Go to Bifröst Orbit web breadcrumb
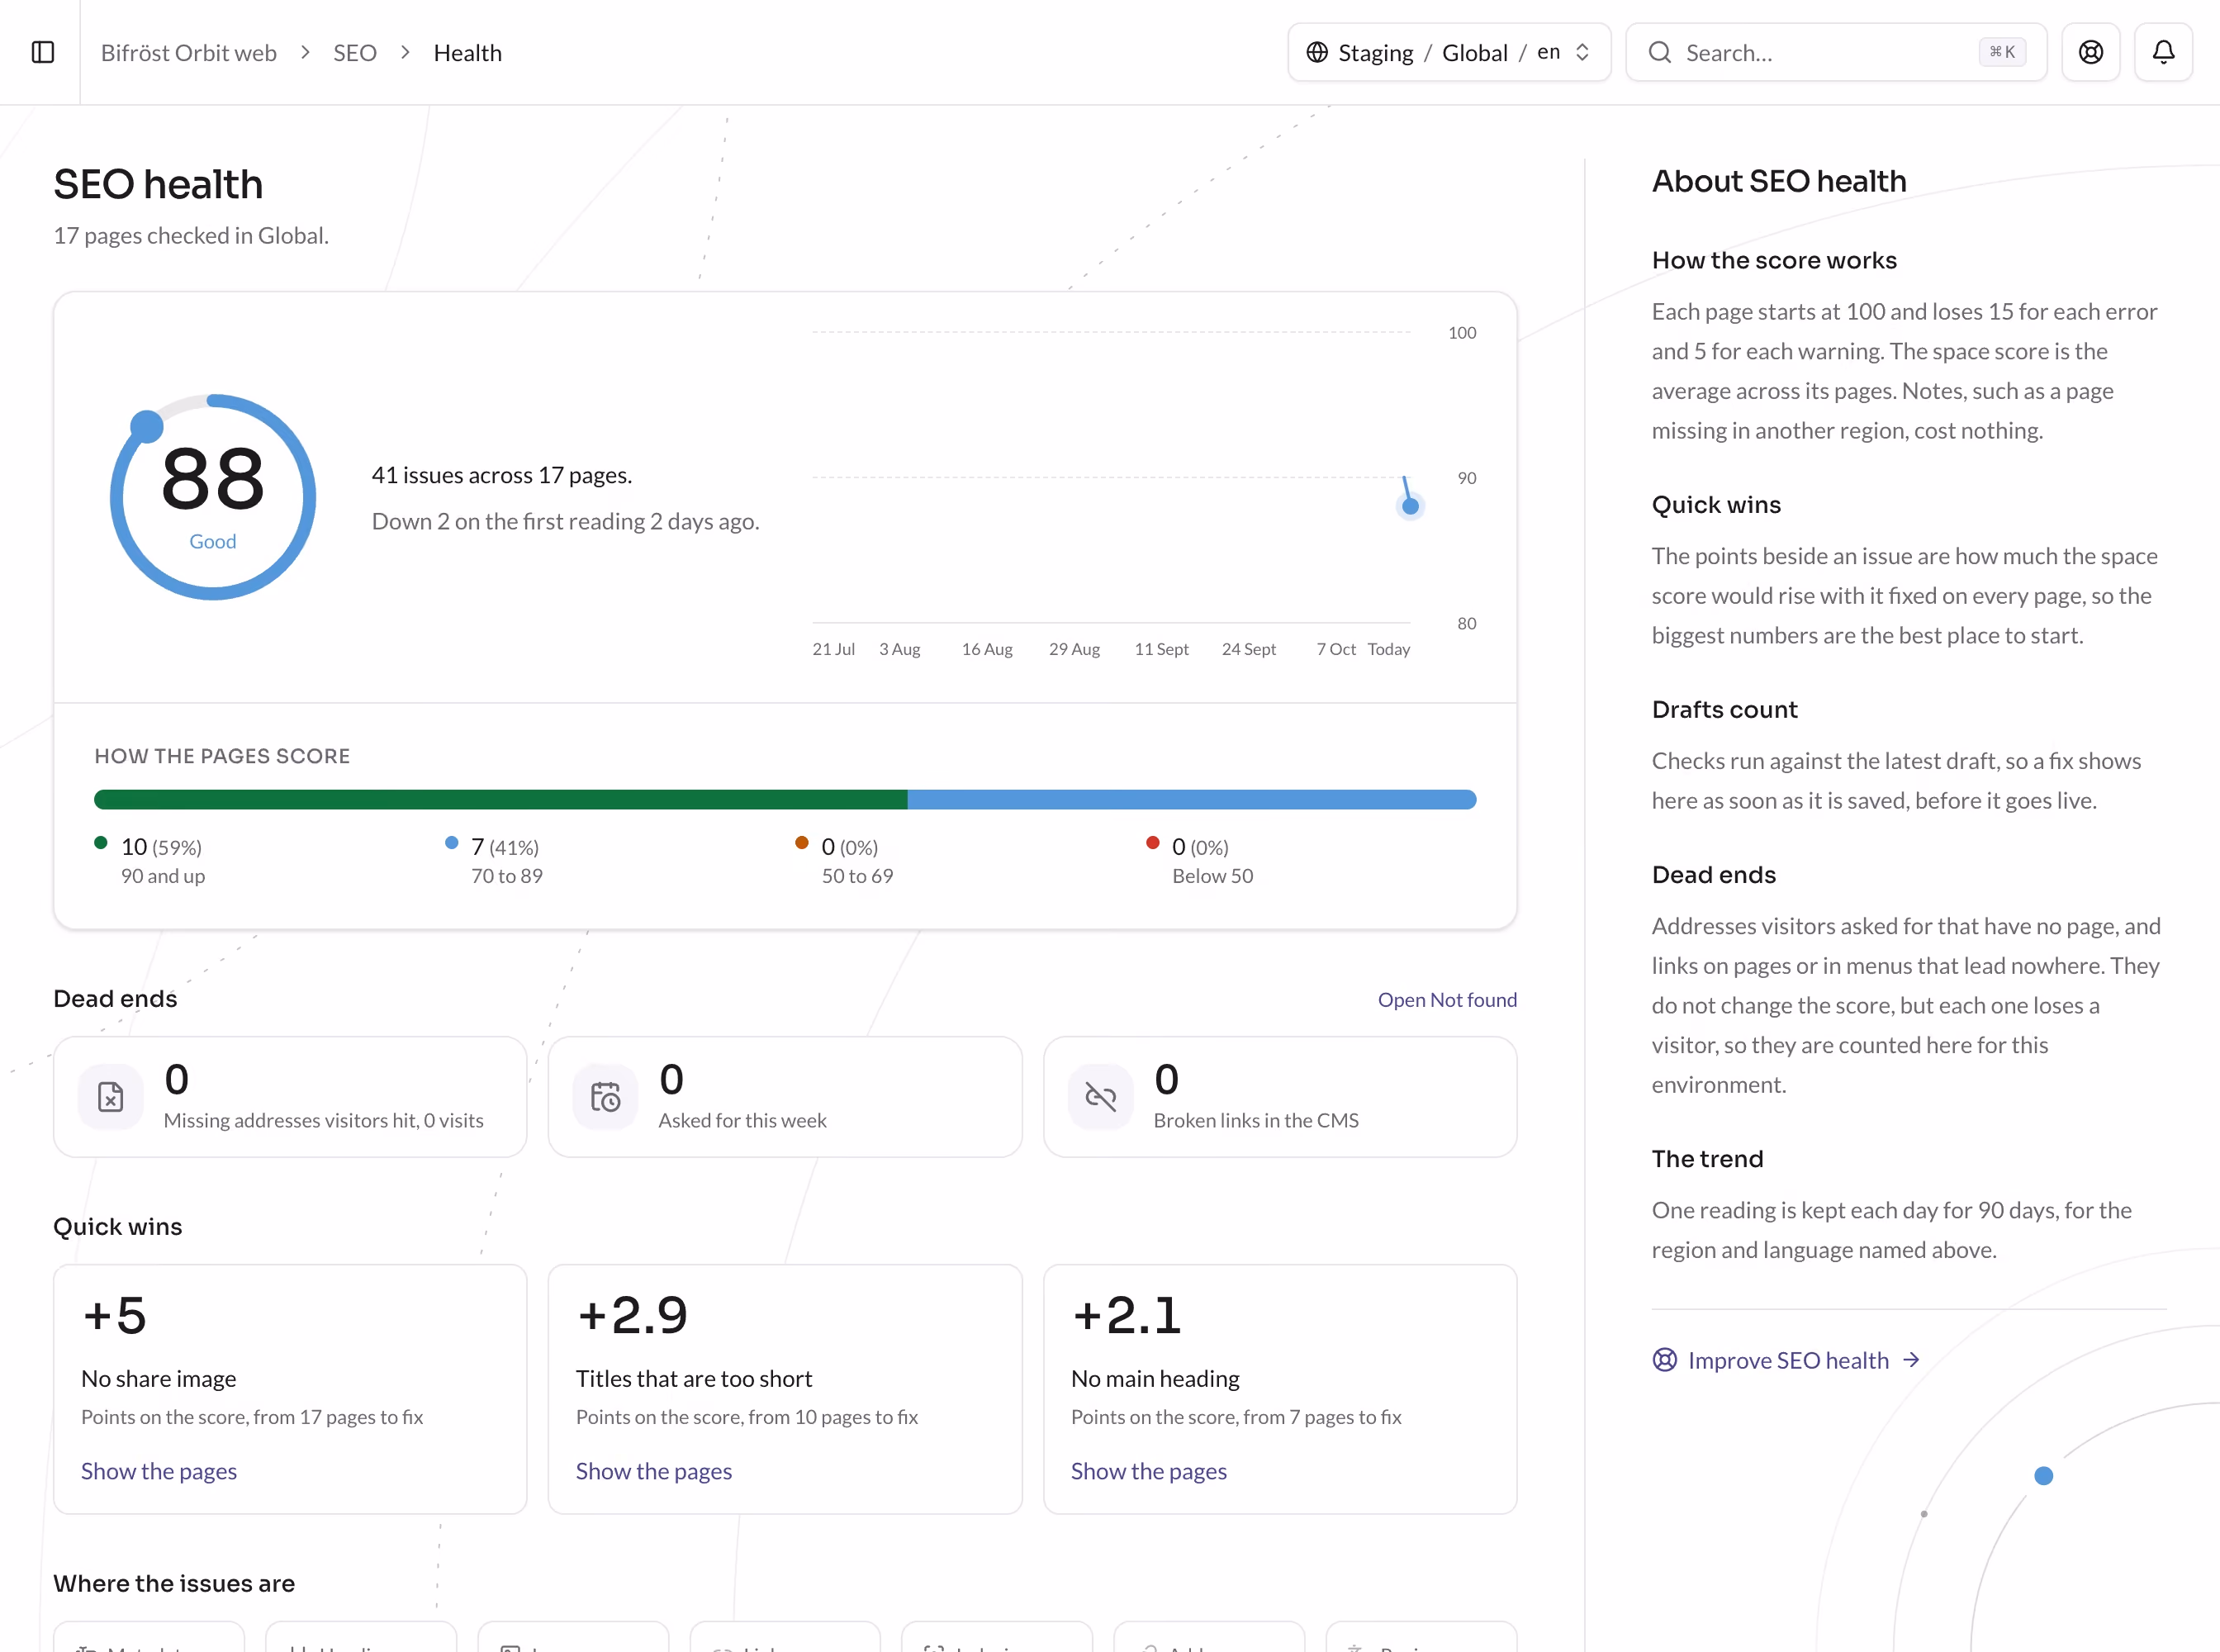The image size is (2220, 1652). pos(189,53)
